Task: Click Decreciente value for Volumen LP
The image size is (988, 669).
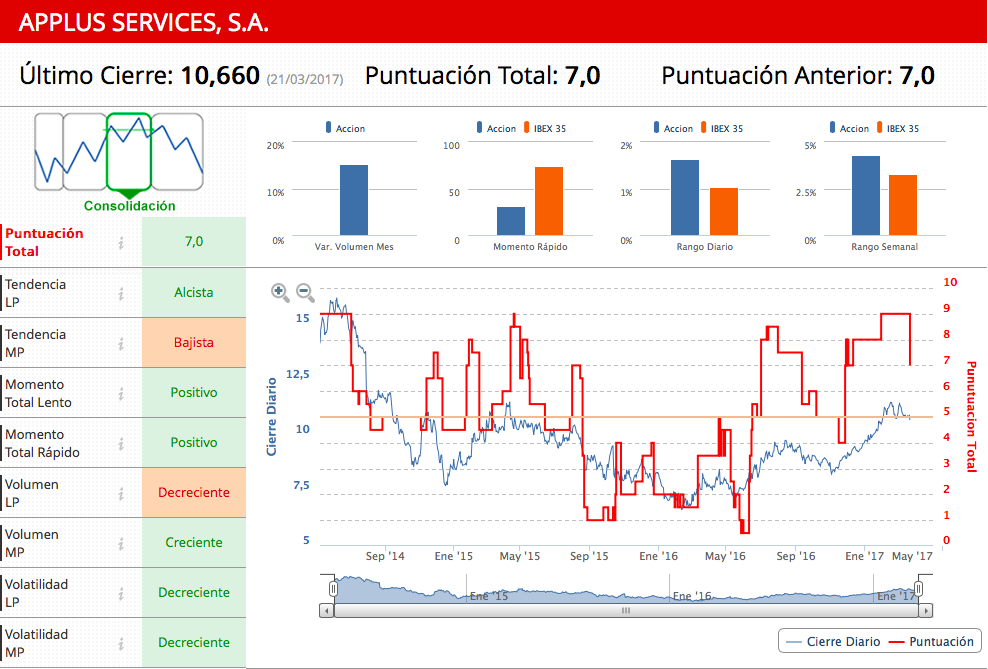Action: point(194,493)
